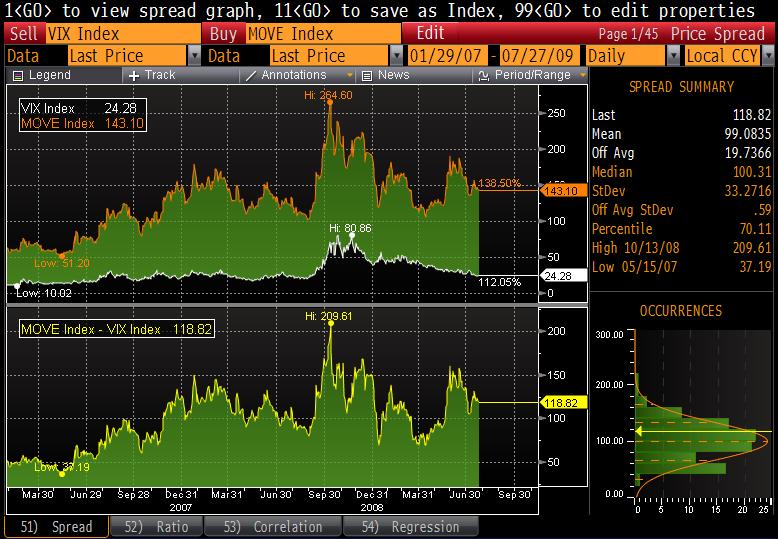778x539 pixels.
Task: Click the Low: 10.02 VIX marker
Action: point(17,286)
